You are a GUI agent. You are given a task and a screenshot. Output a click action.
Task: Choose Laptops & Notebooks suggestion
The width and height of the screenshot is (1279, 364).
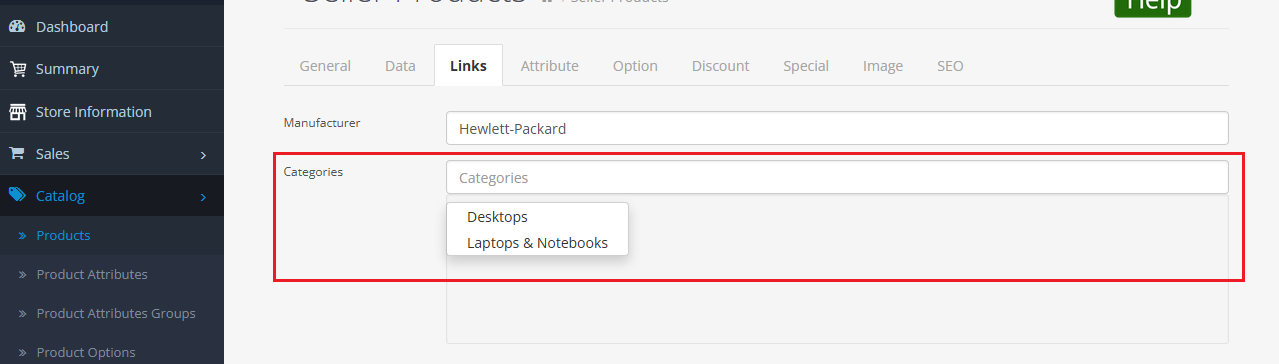point(537,243)
